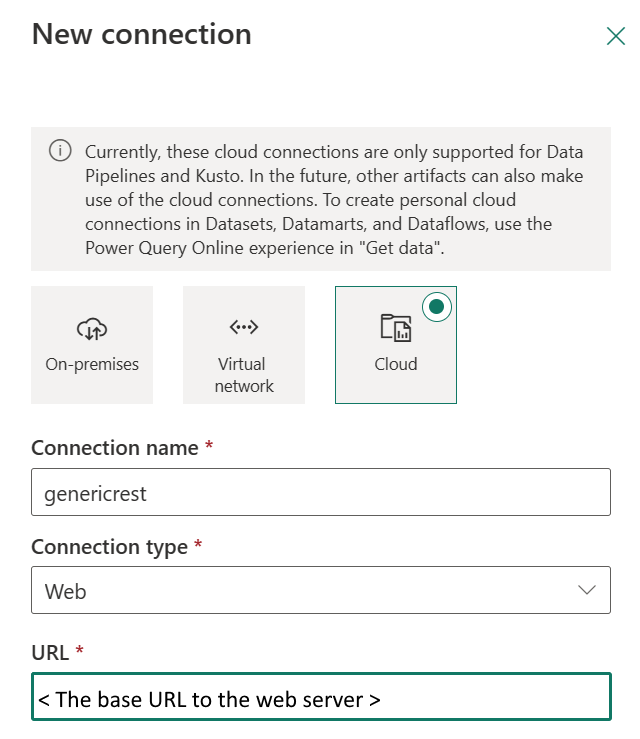The height and width of the screenshot is (739, 640).
Task: Click the New connection heading
Action: click(x=142, y=34)
